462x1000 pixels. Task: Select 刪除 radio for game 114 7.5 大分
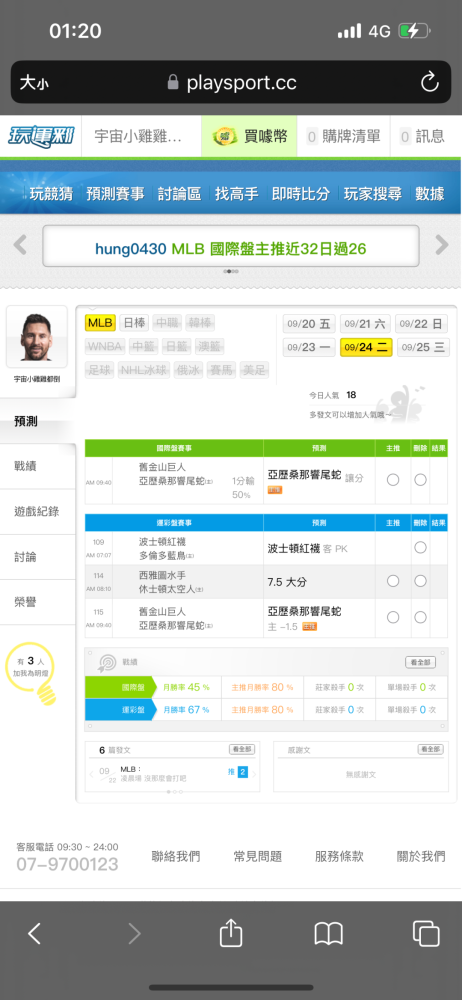(x=420, y=581)
